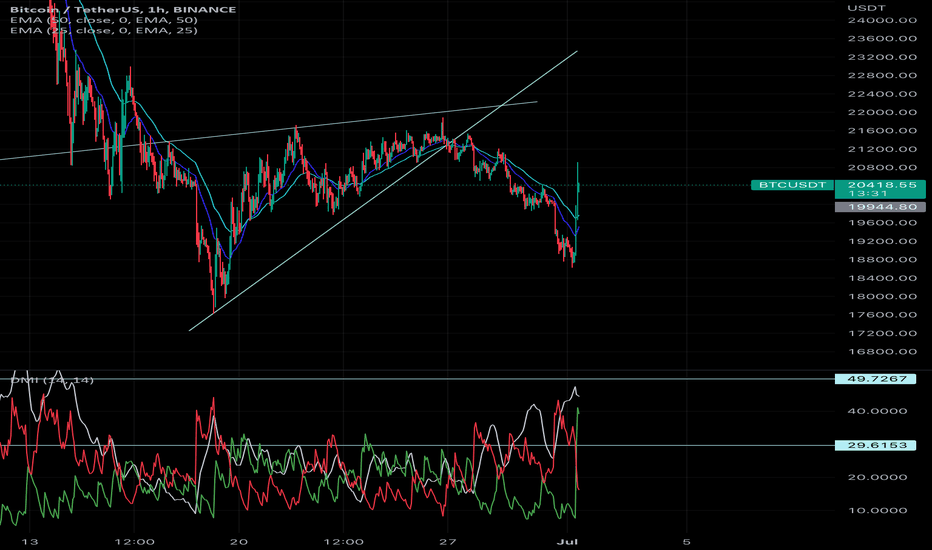Click the 22000.00 price axis label

(x=882, y=112)
